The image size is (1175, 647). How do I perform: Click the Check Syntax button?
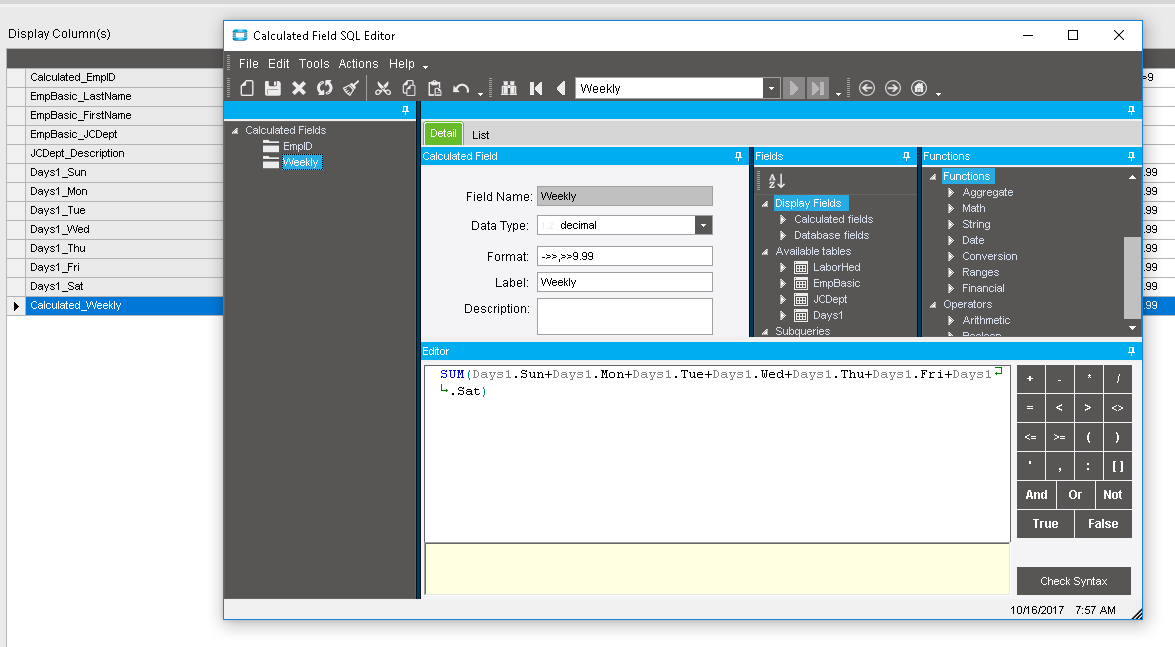(1073, 581)
